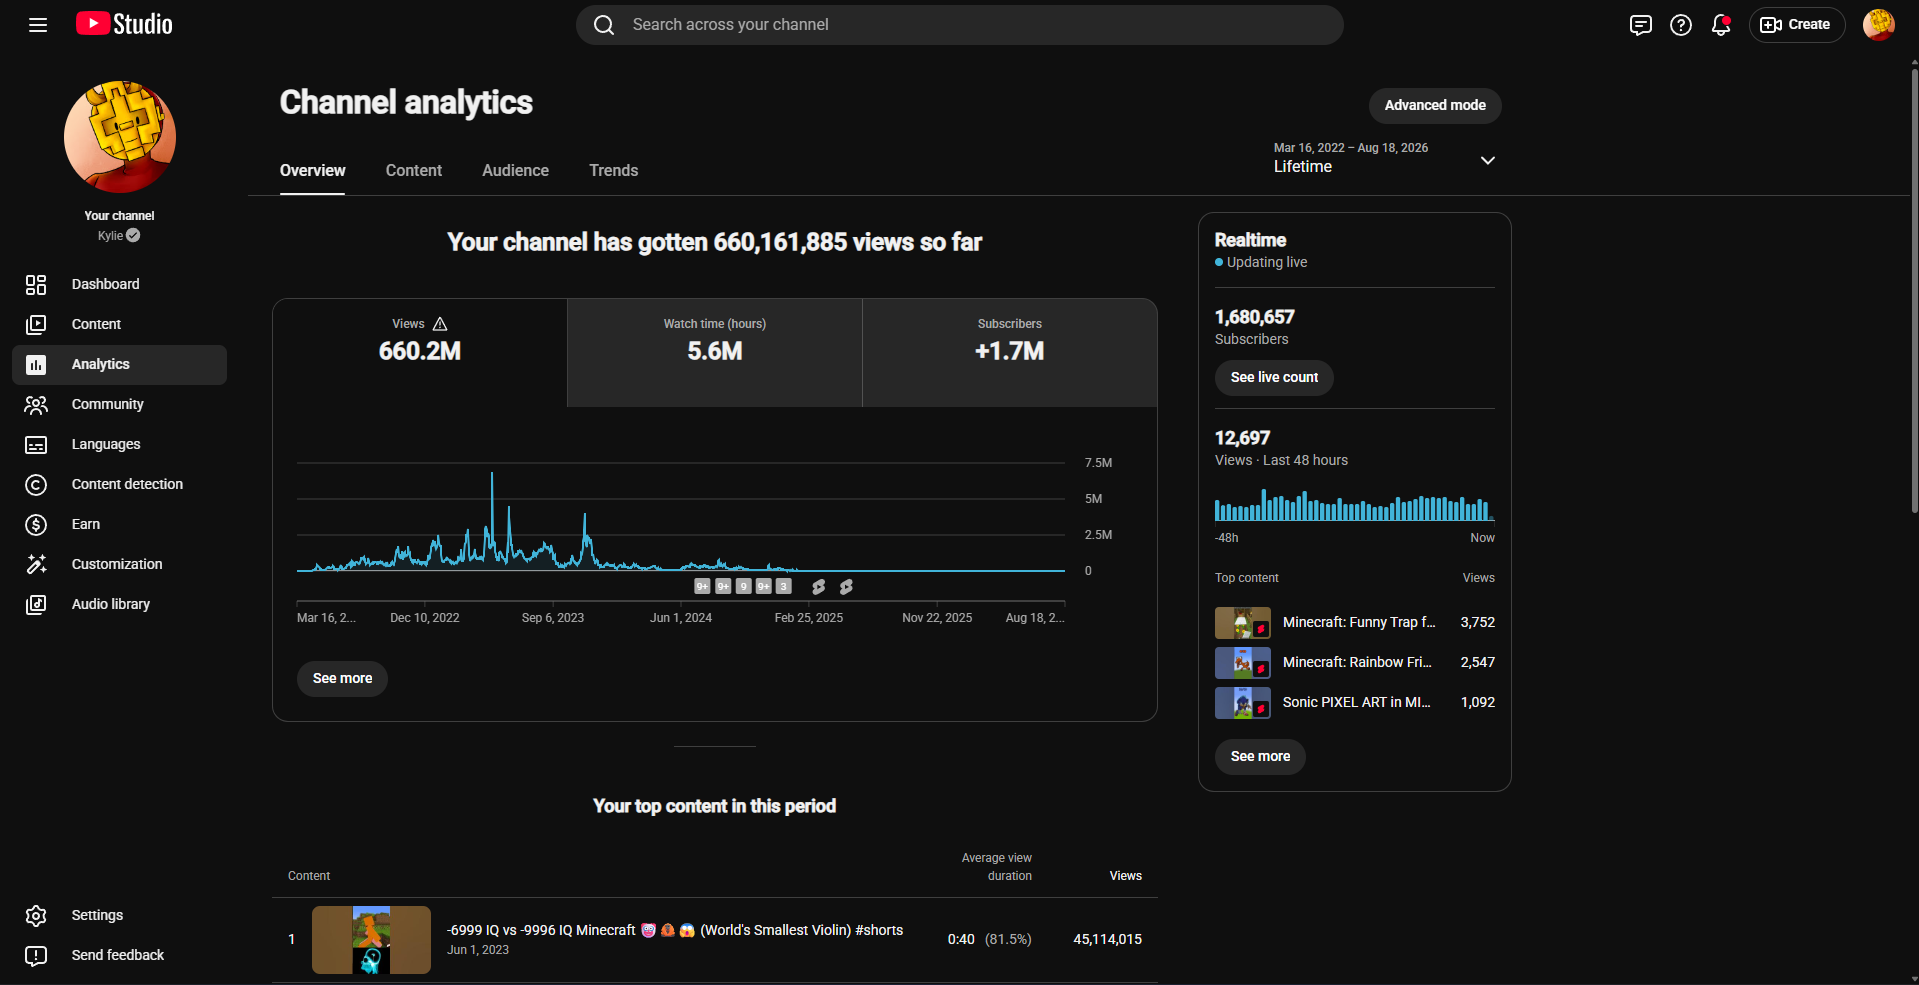Click the Jun 1, 2023 video date

tap(478, 950)
